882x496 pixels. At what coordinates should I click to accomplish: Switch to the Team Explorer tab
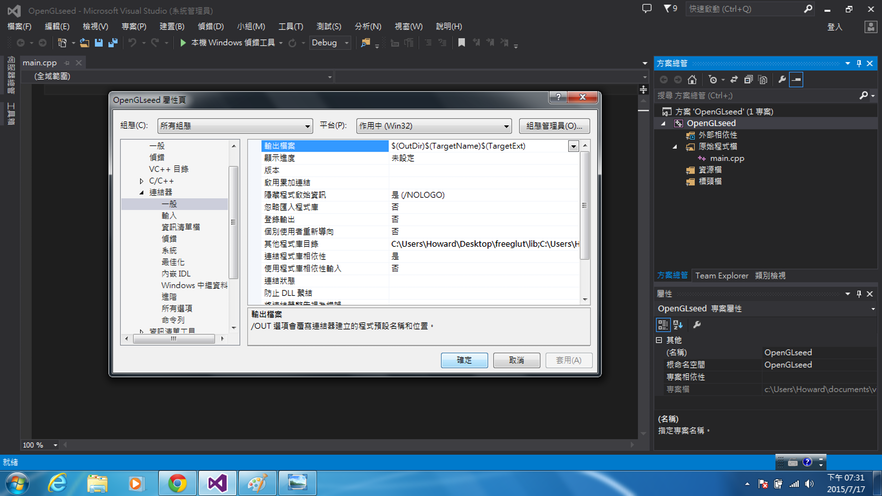(x=722, y=276)
